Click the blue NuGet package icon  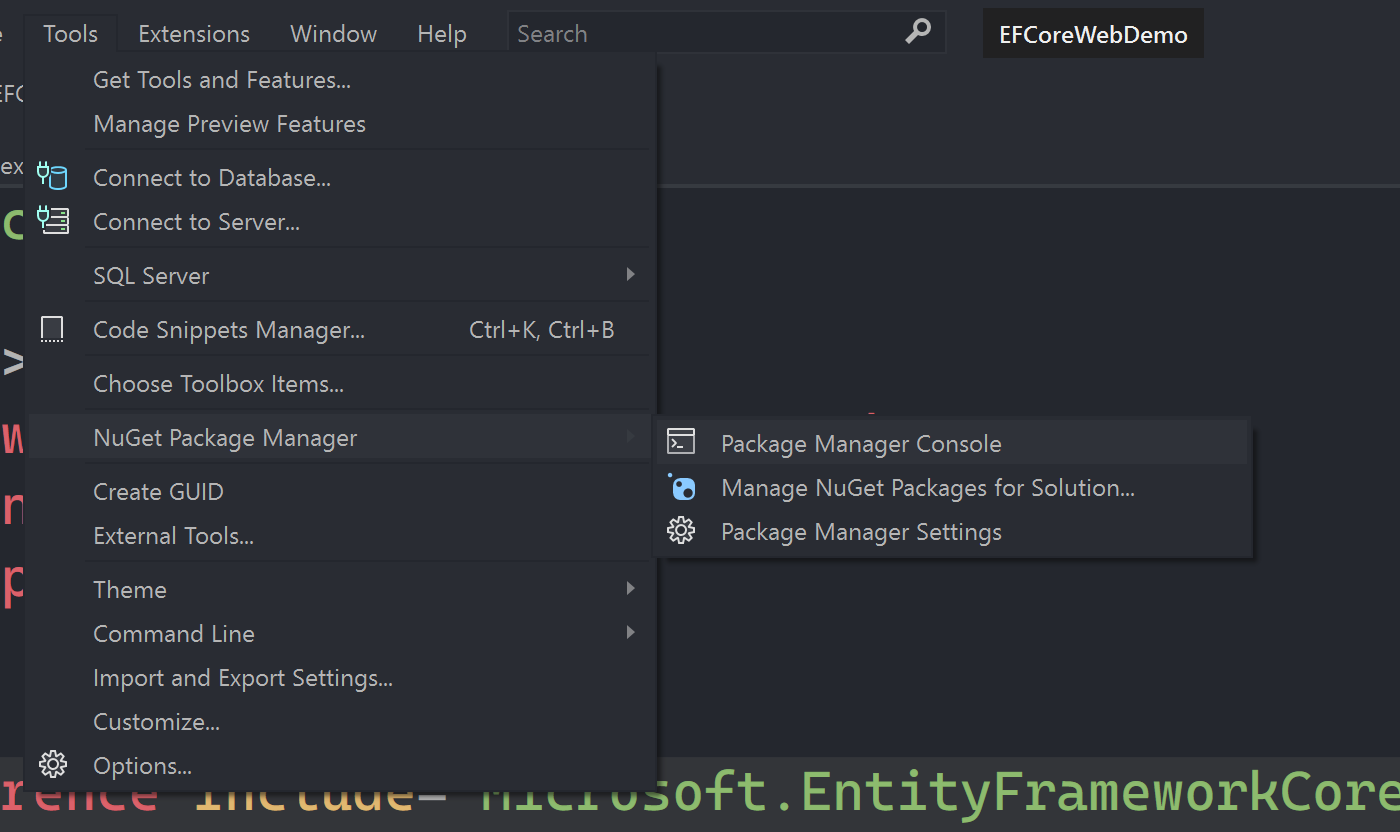[x=681, y=487]
